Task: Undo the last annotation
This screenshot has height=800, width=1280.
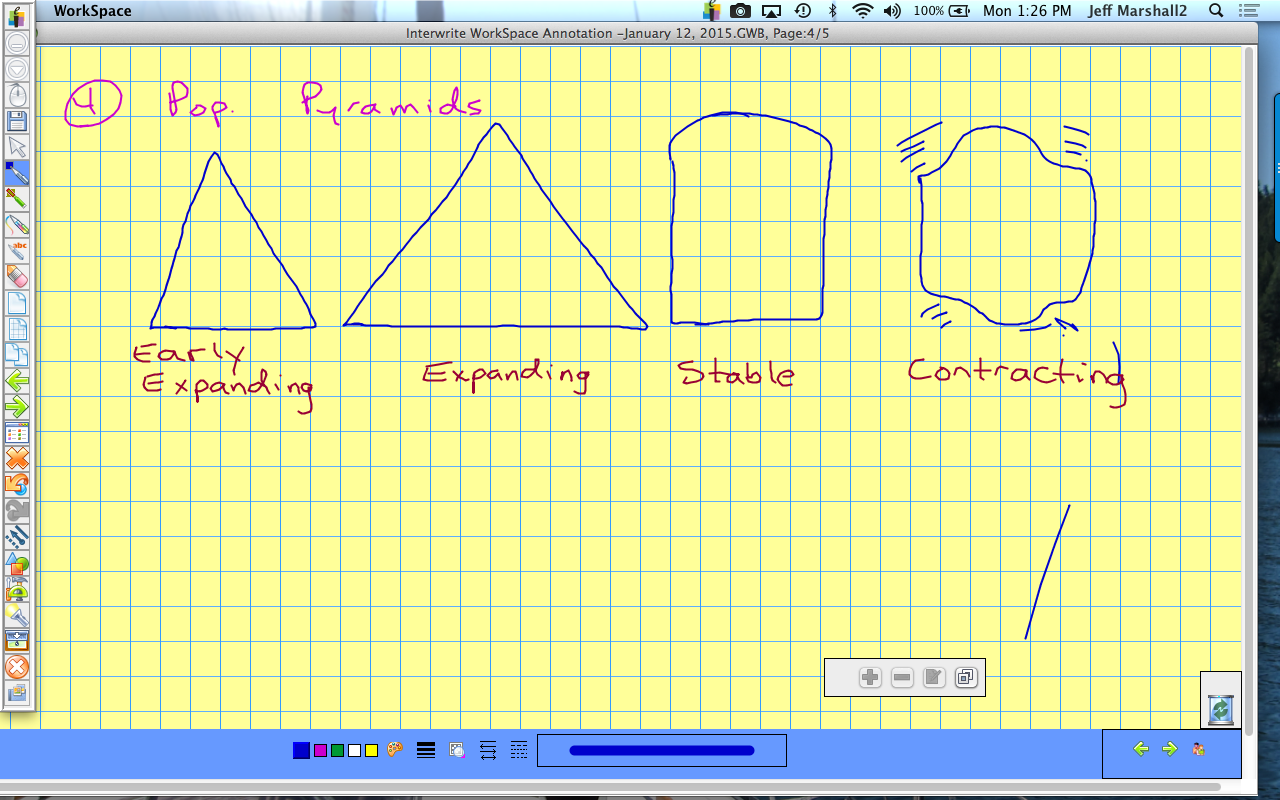Action: [x=17, y=485]
